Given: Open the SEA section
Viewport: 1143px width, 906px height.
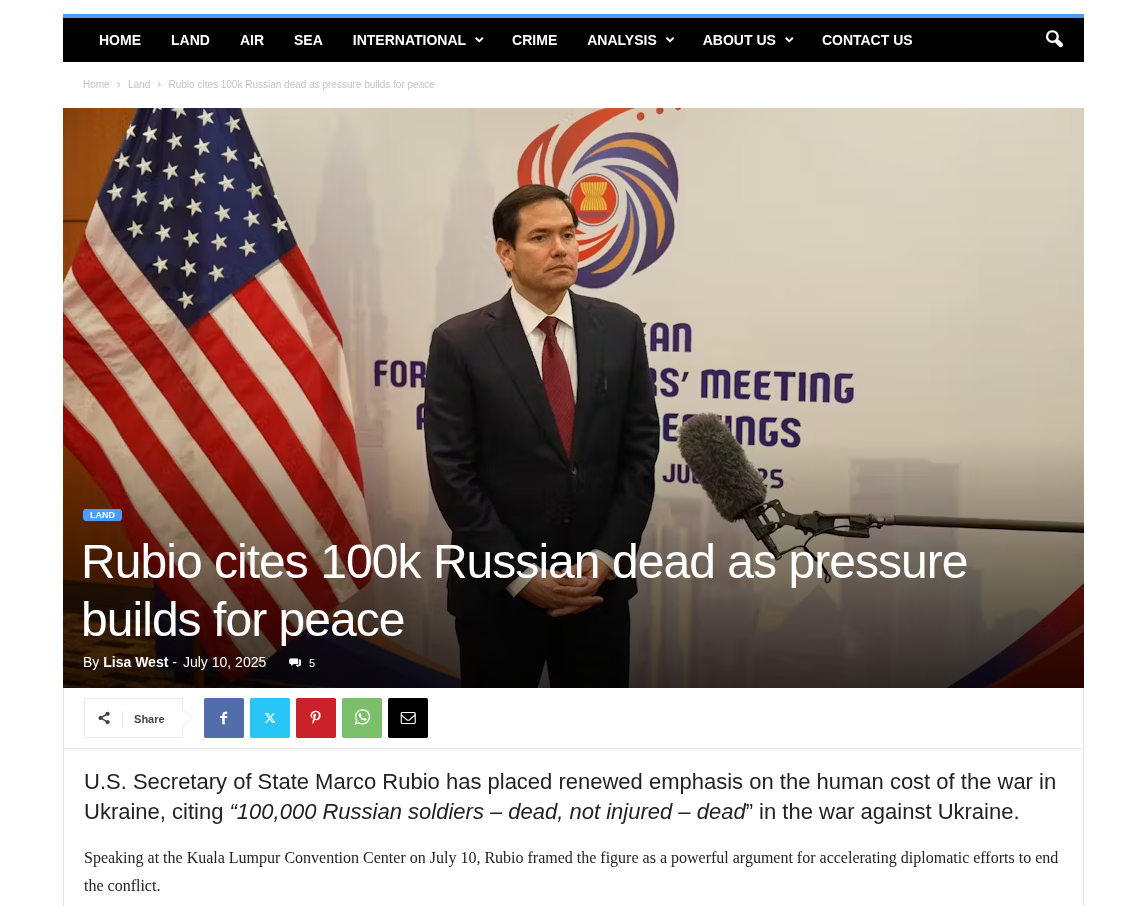Looking at the screenshot, I should [x=308, y=40].
